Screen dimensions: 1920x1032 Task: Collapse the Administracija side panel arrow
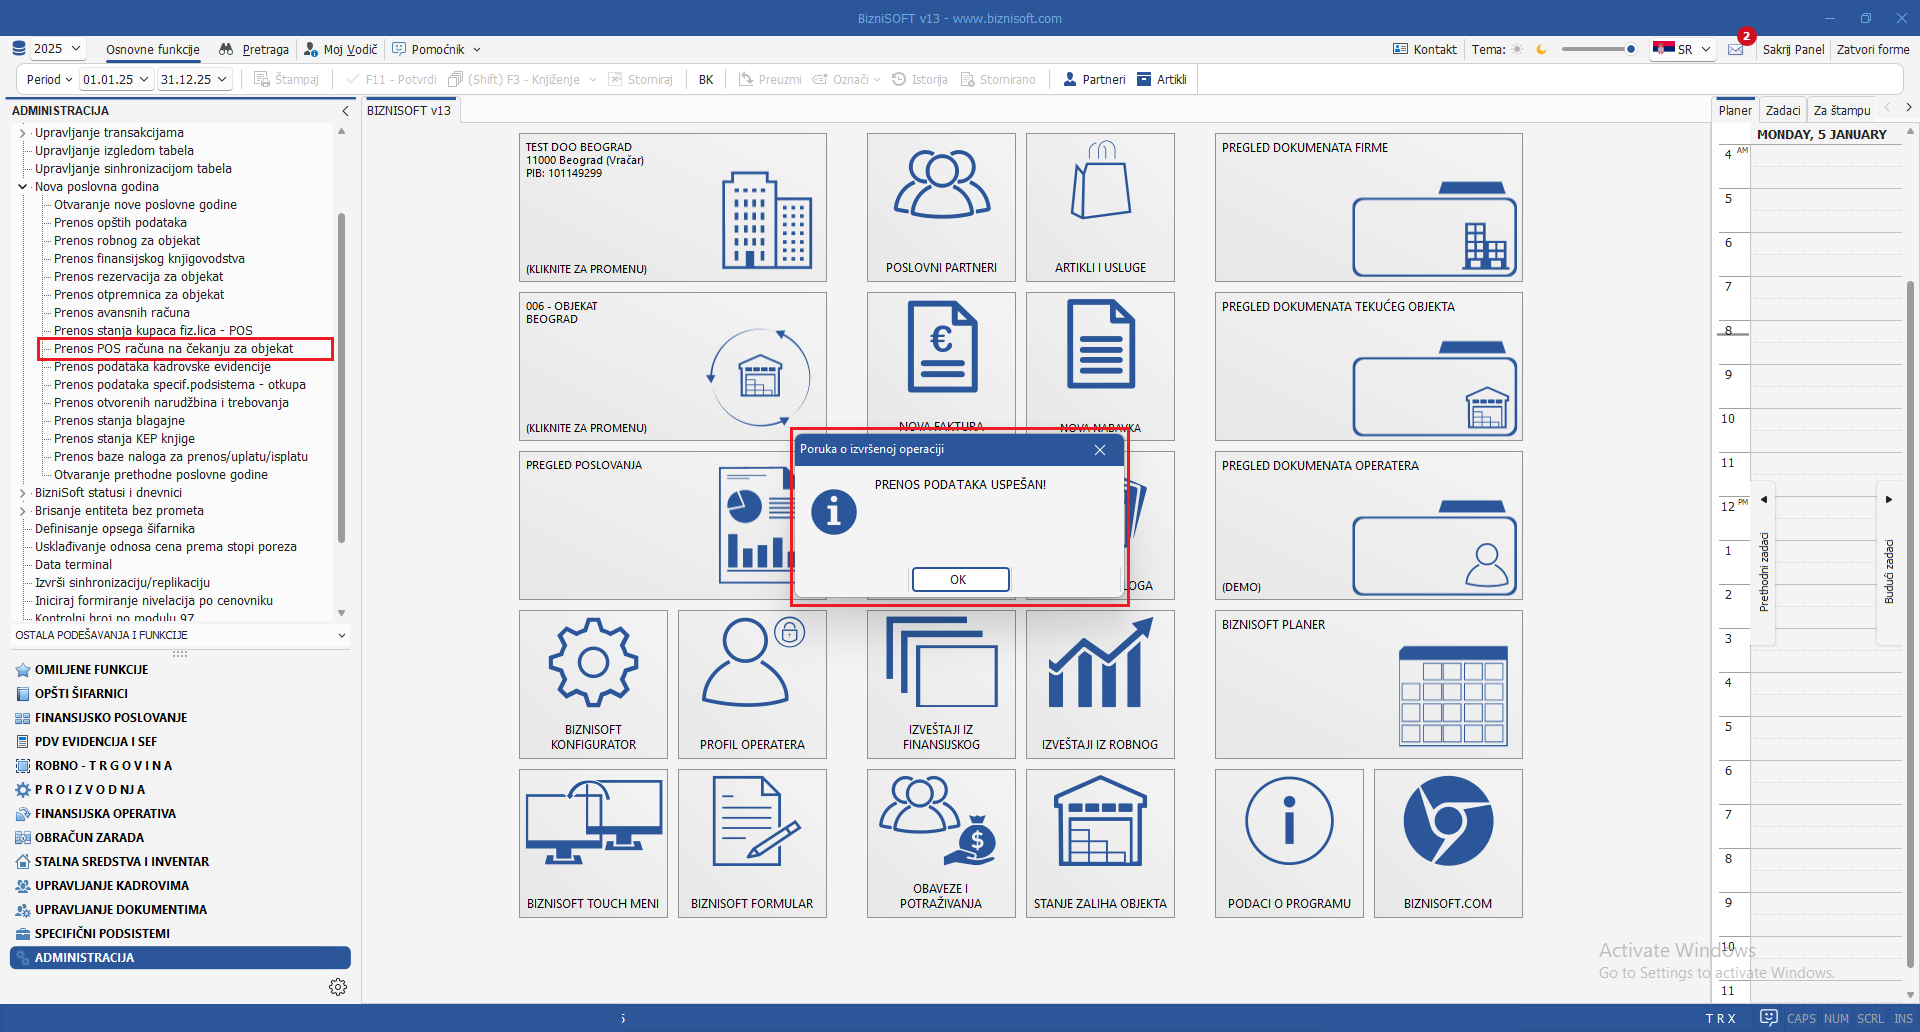coord(345,111)
